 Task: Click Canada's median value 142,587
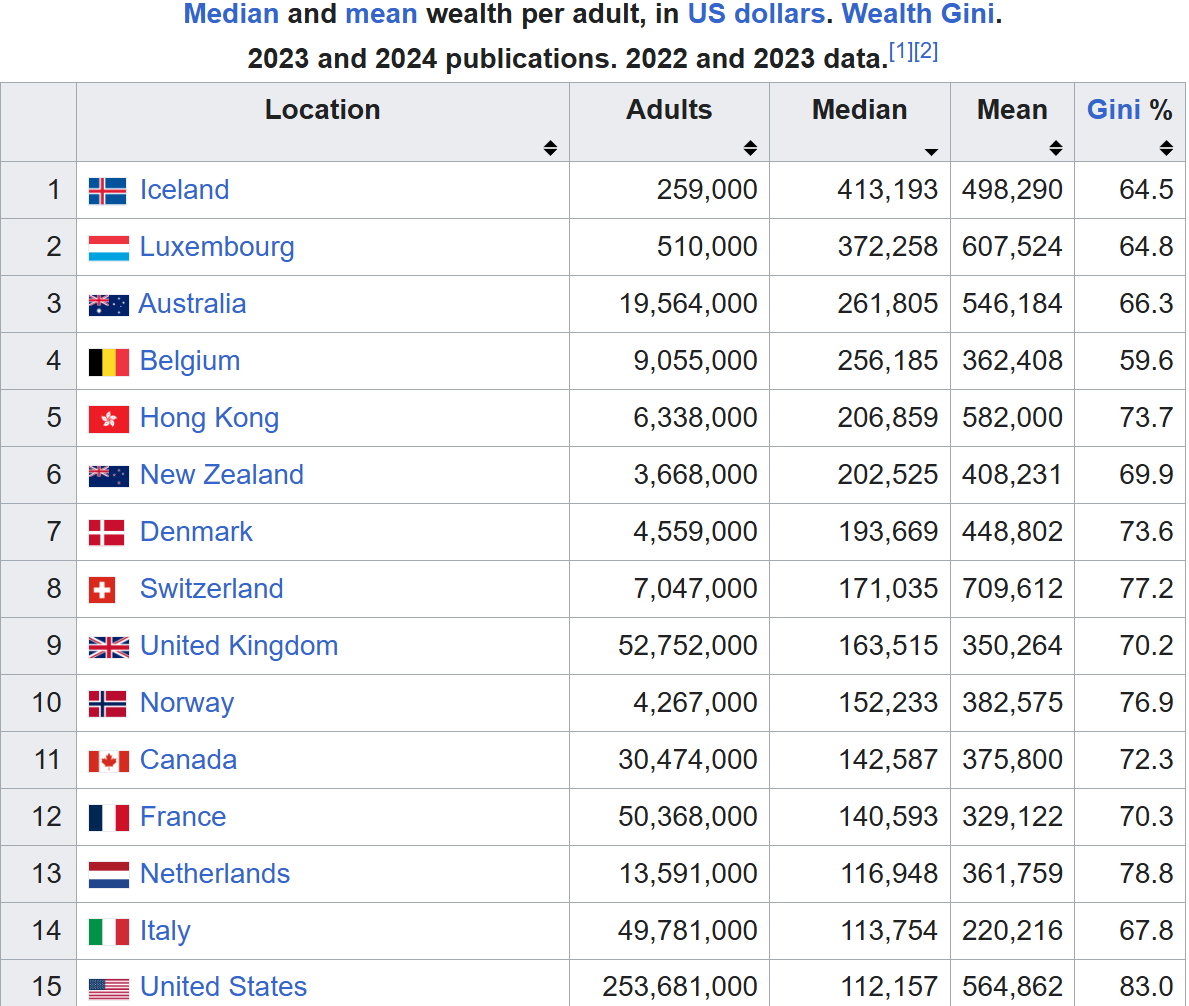888,760
